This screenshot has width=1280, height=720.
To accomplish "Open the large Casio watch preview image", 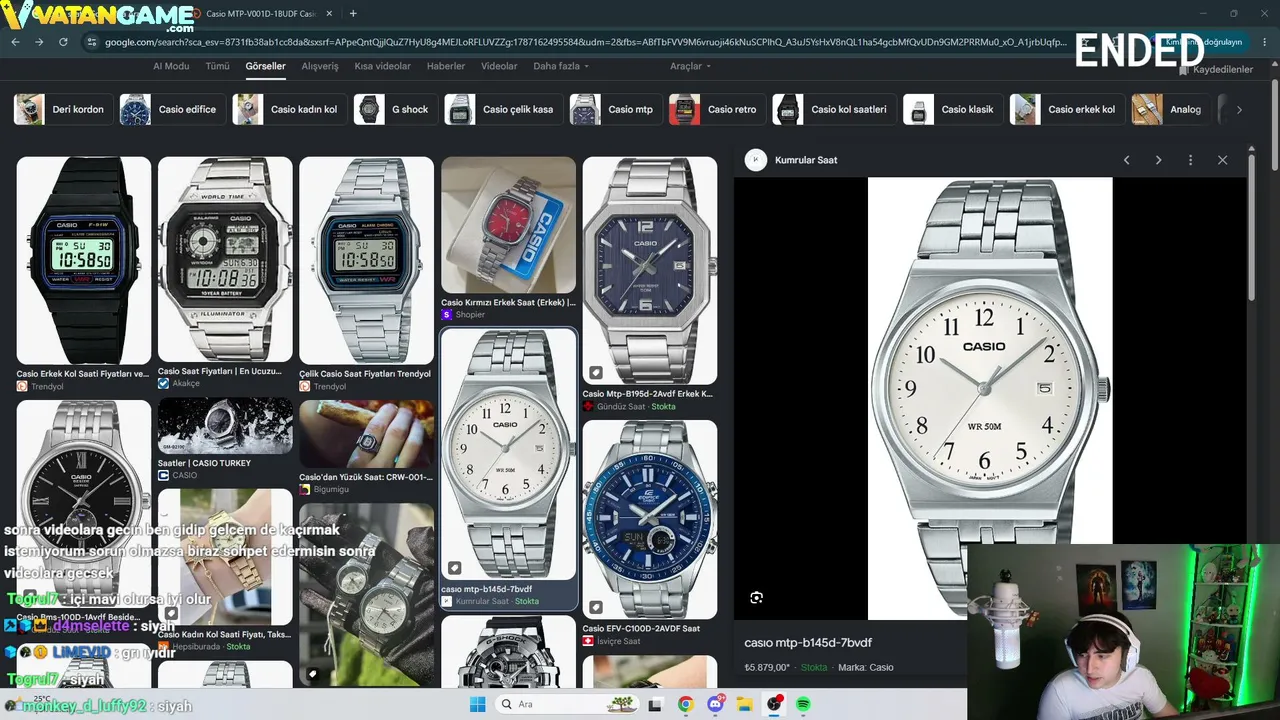I will (990, 399).
